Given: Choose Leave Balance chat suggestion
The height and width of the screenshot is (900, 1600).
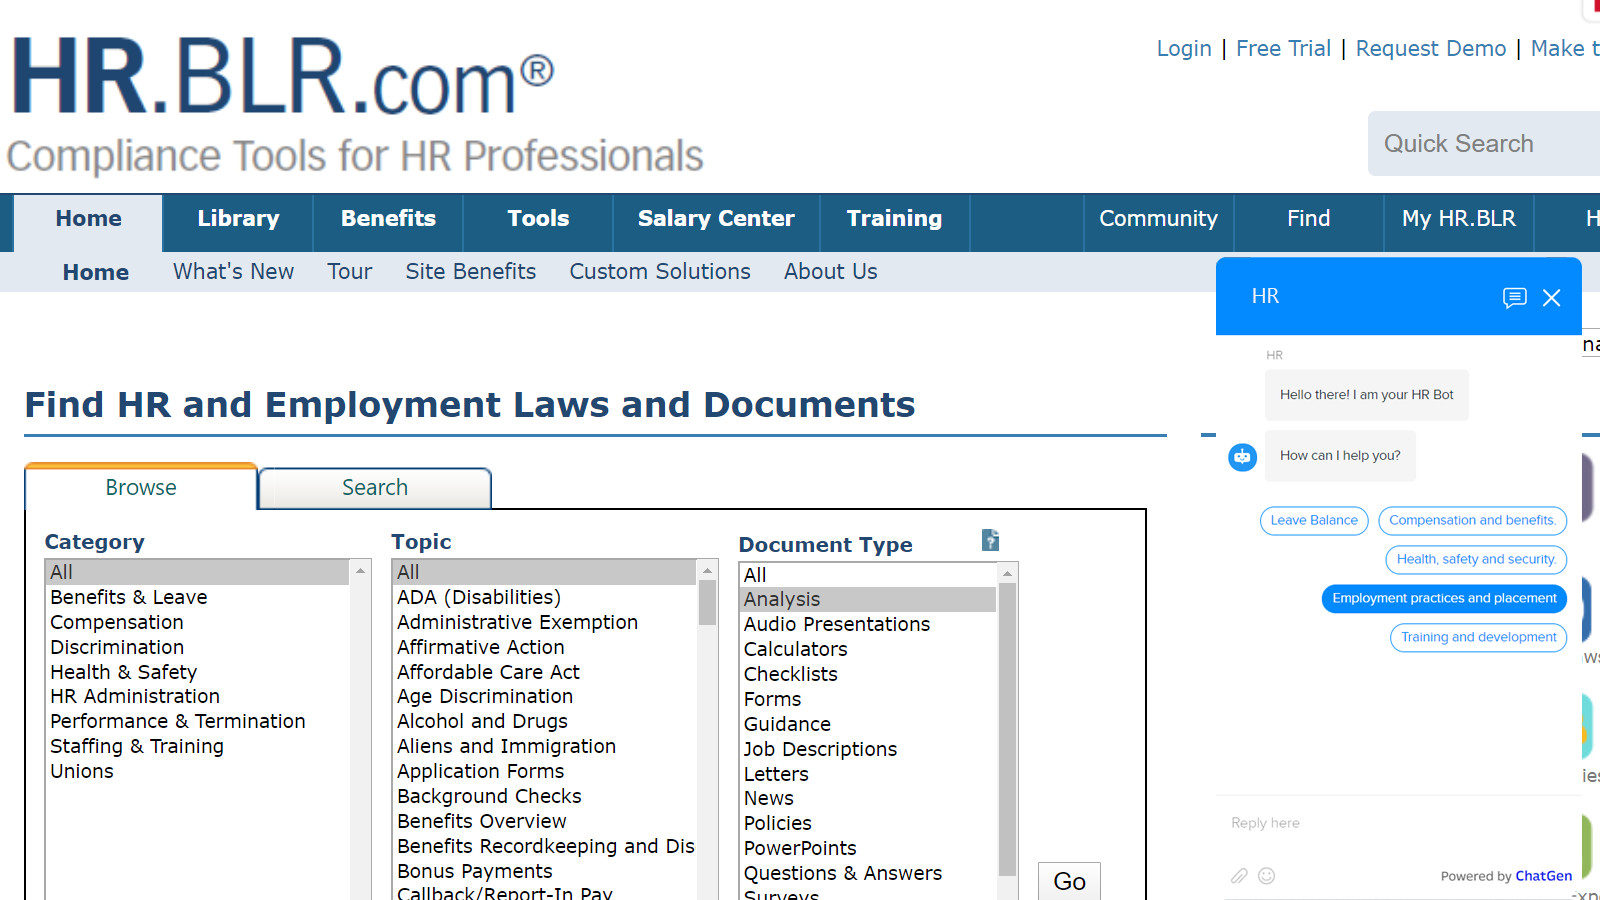Looking at the screenshot, I should click(x=1314, y=520).
